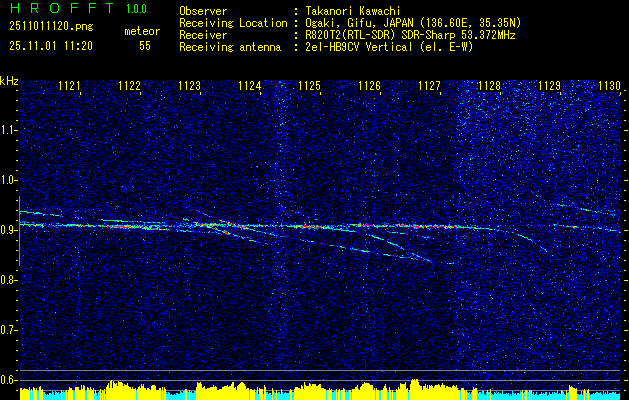This screenshot has height=400, width=629.
Task: Select the filename 2511011120.png
Action: tap(51, 27)
